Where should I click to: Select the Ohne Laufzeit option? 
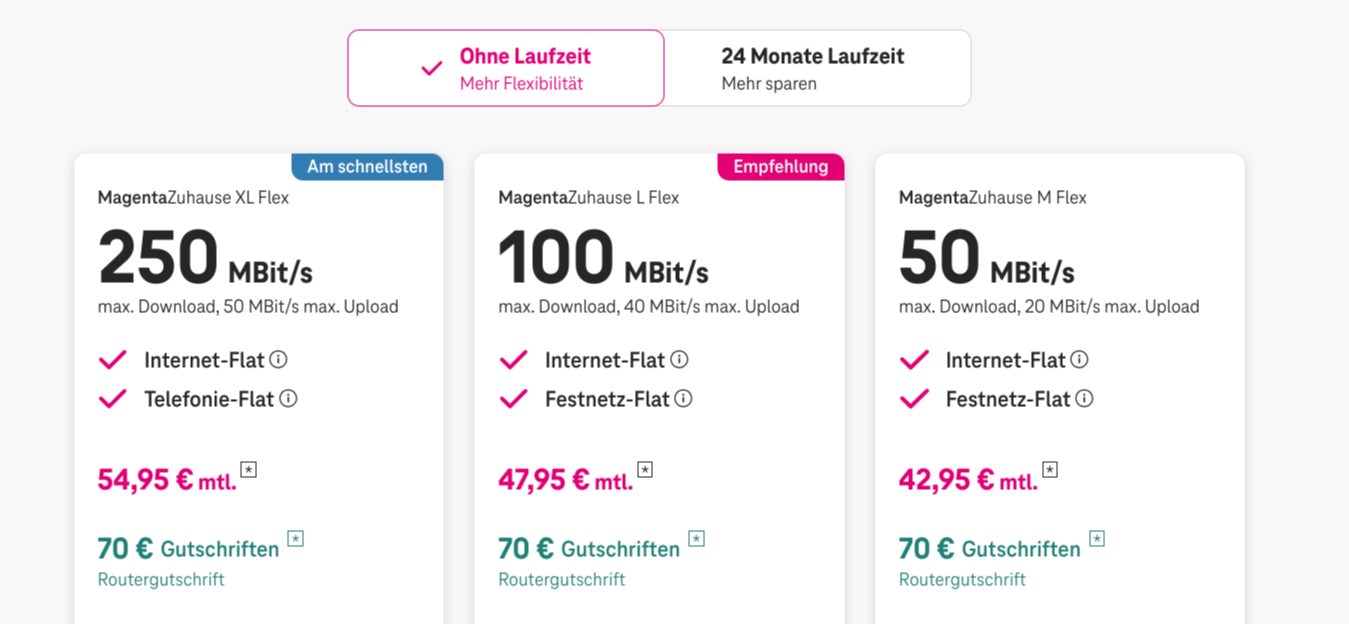[506, 68]
